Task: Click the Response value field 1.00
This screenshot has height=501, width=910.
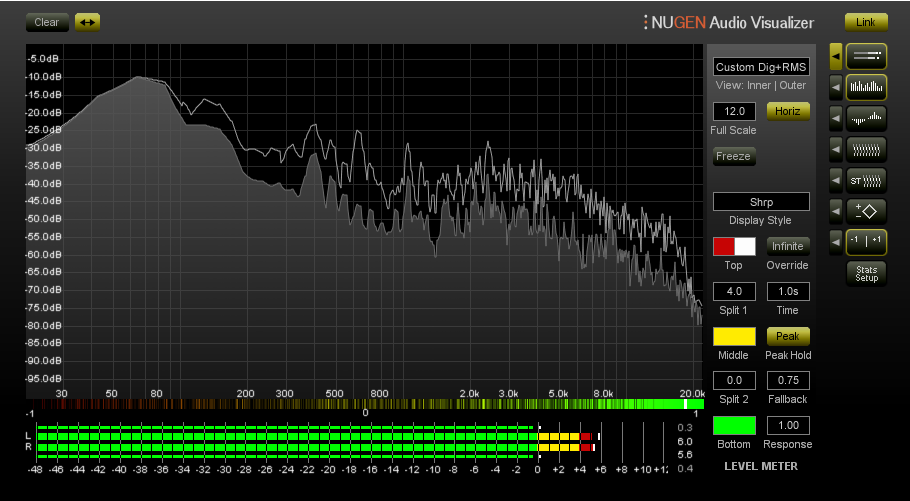Action: 788,426
